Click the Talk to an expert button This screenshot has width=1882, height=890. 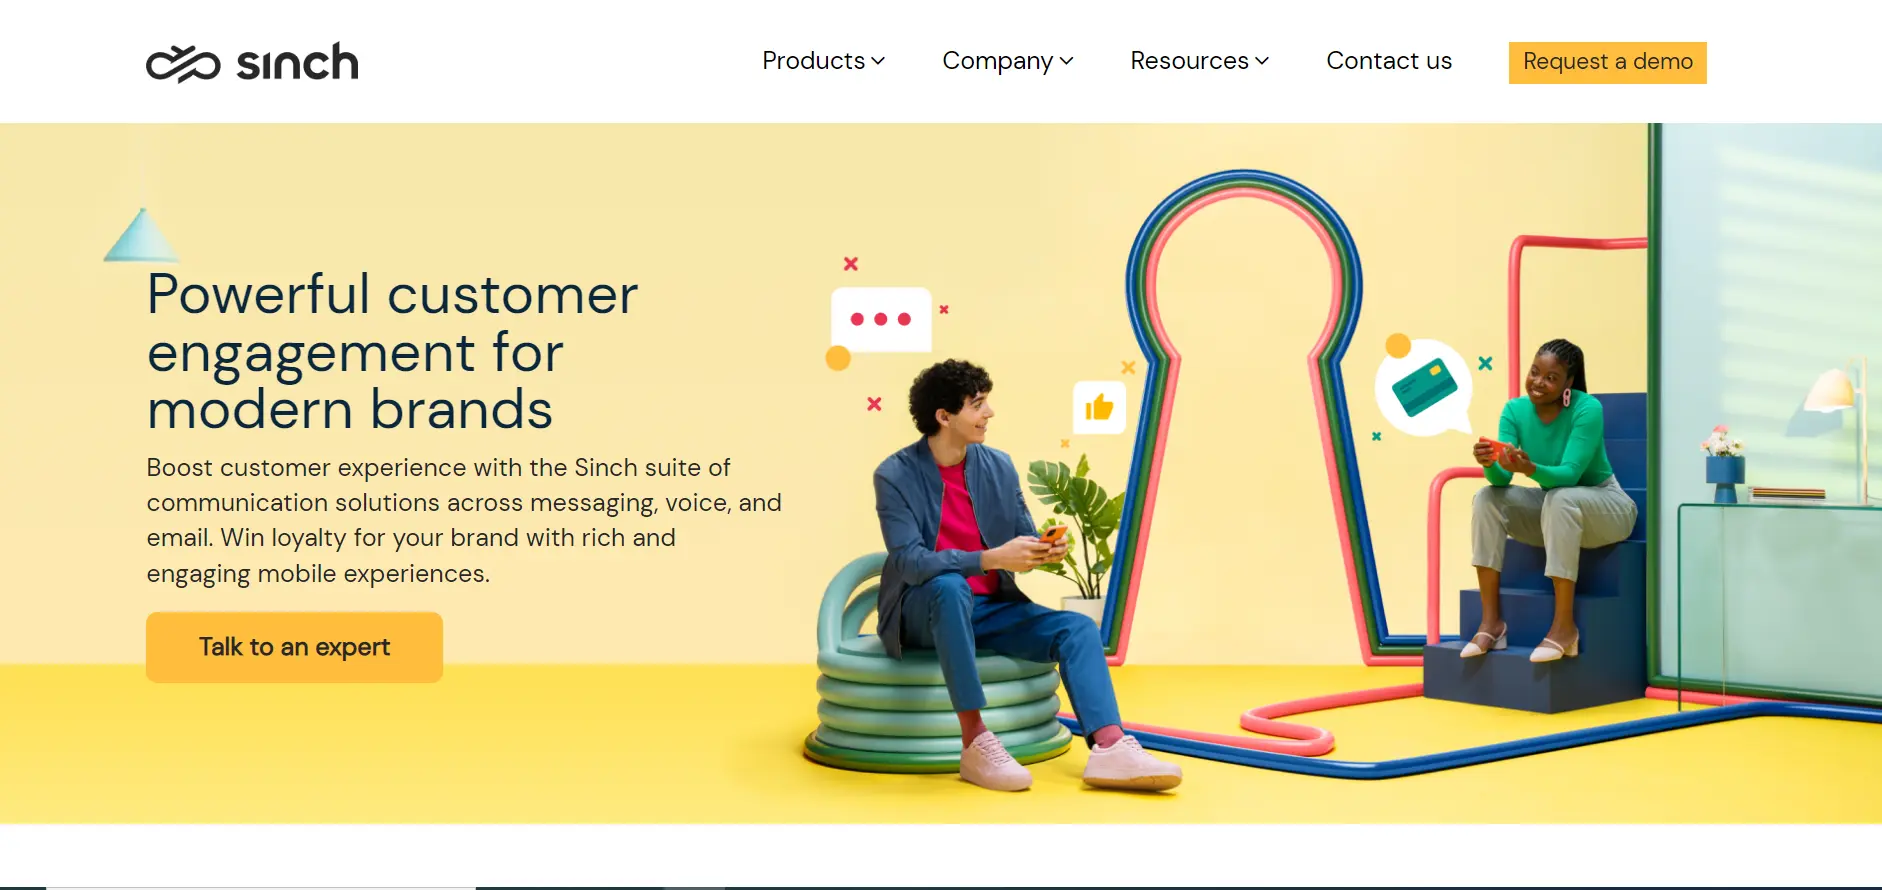click(x=294, y=647)
